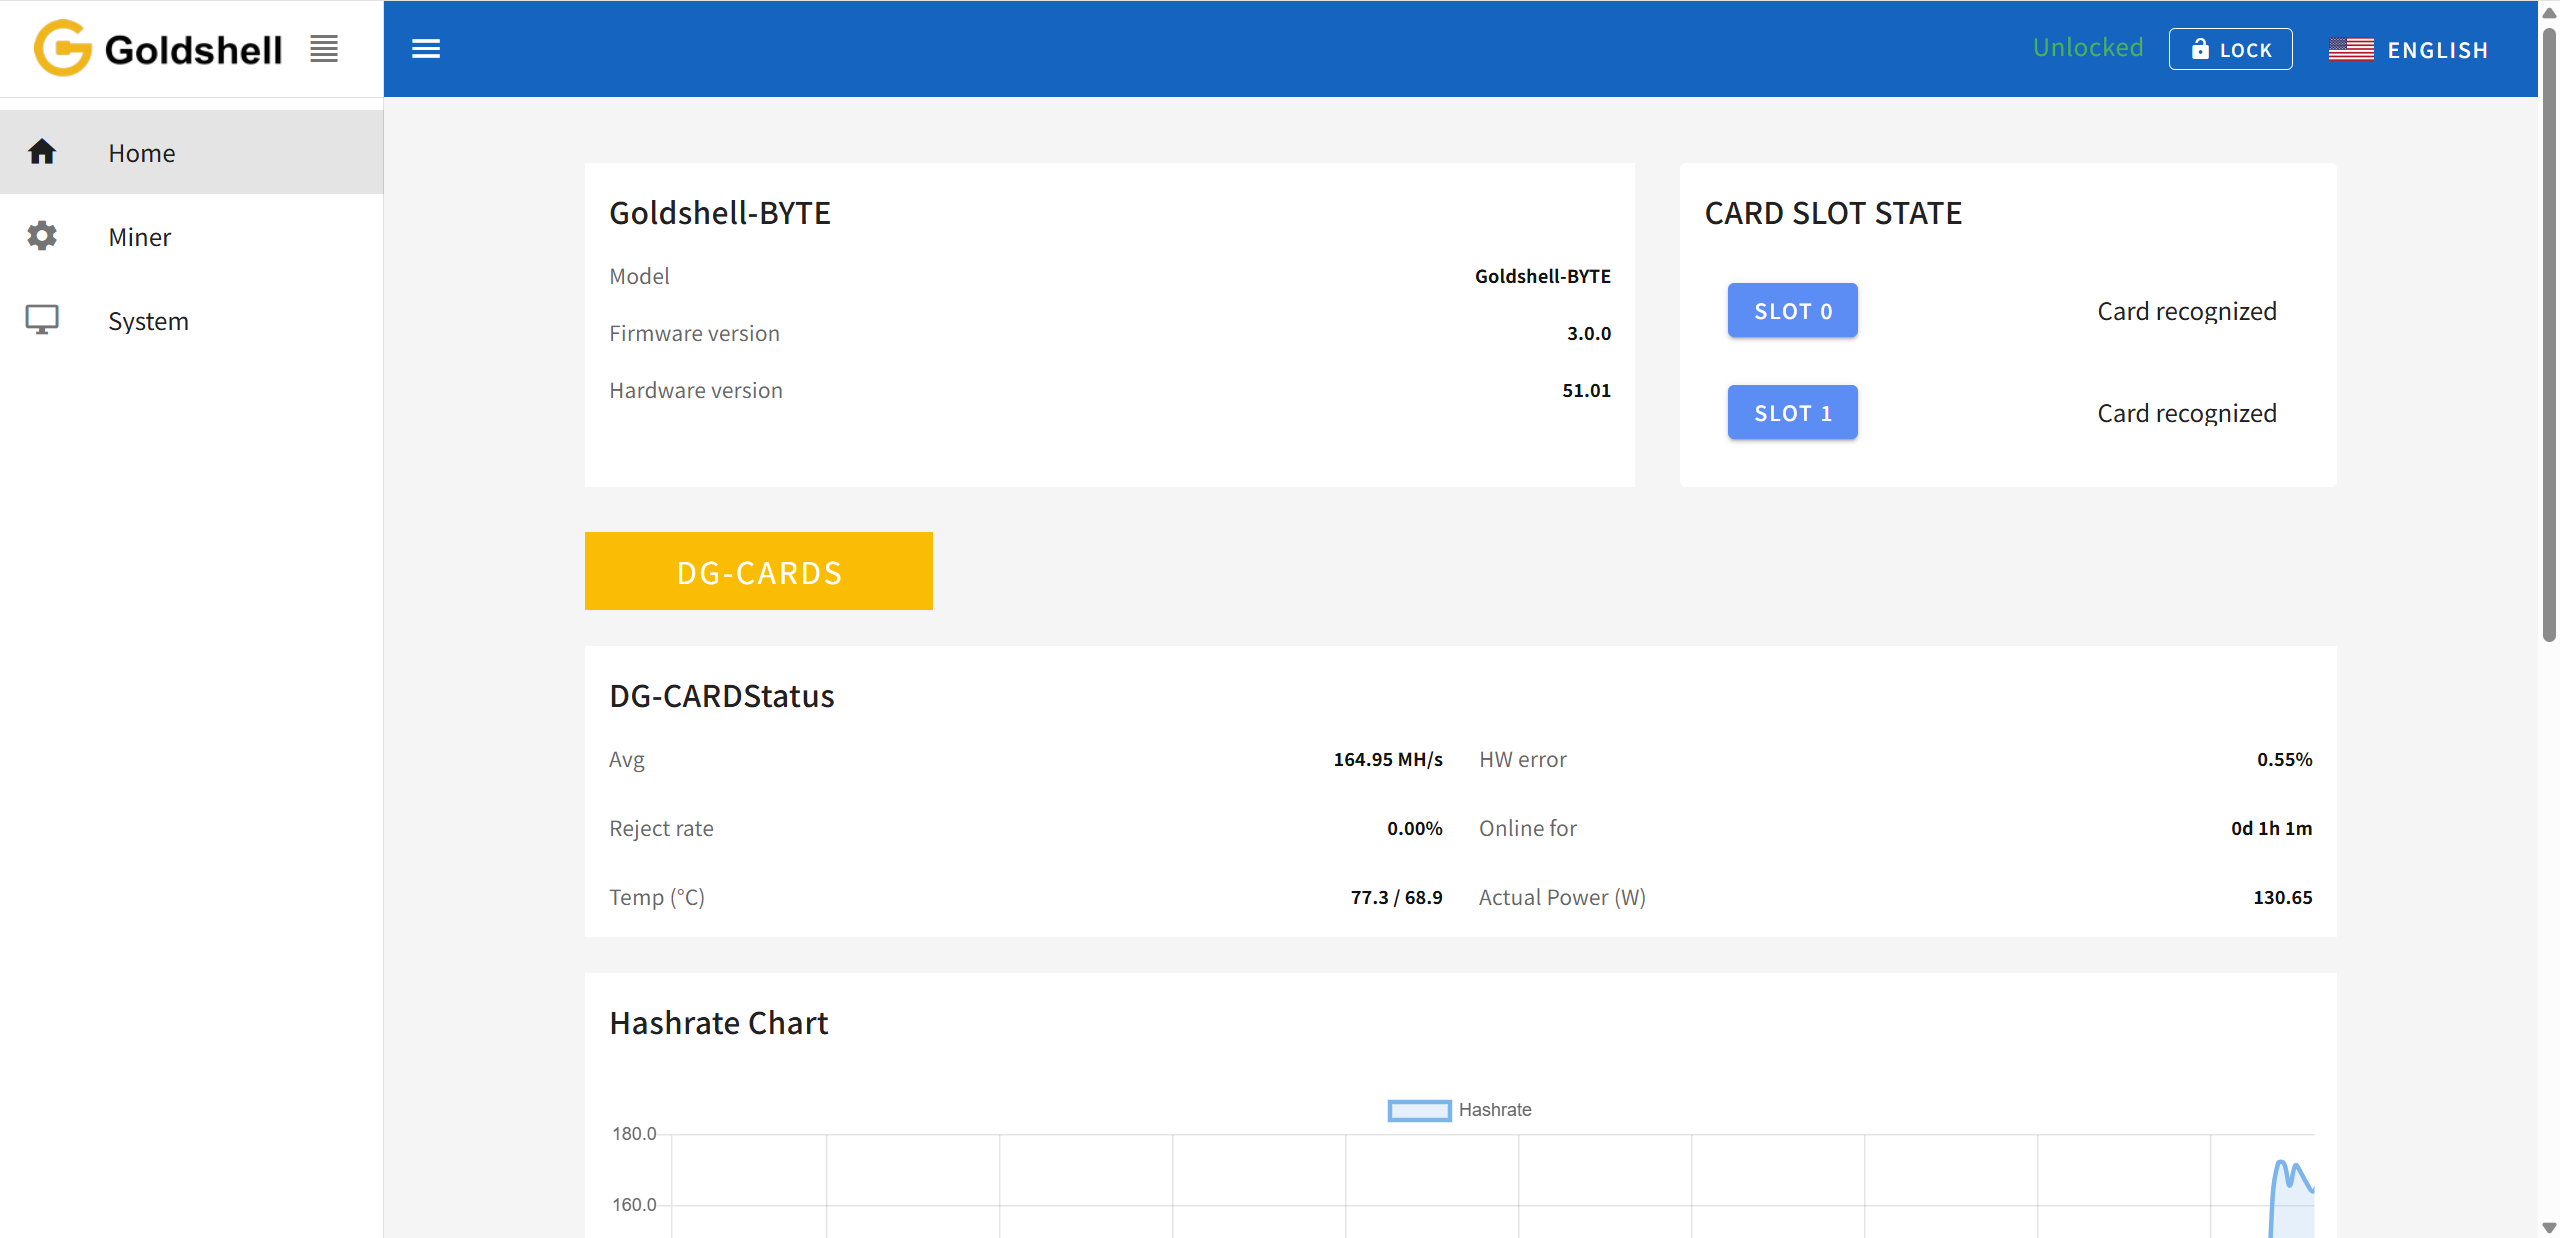Select the DG-CARDS tab
2560x1238 pixels.
pos(759,571)
